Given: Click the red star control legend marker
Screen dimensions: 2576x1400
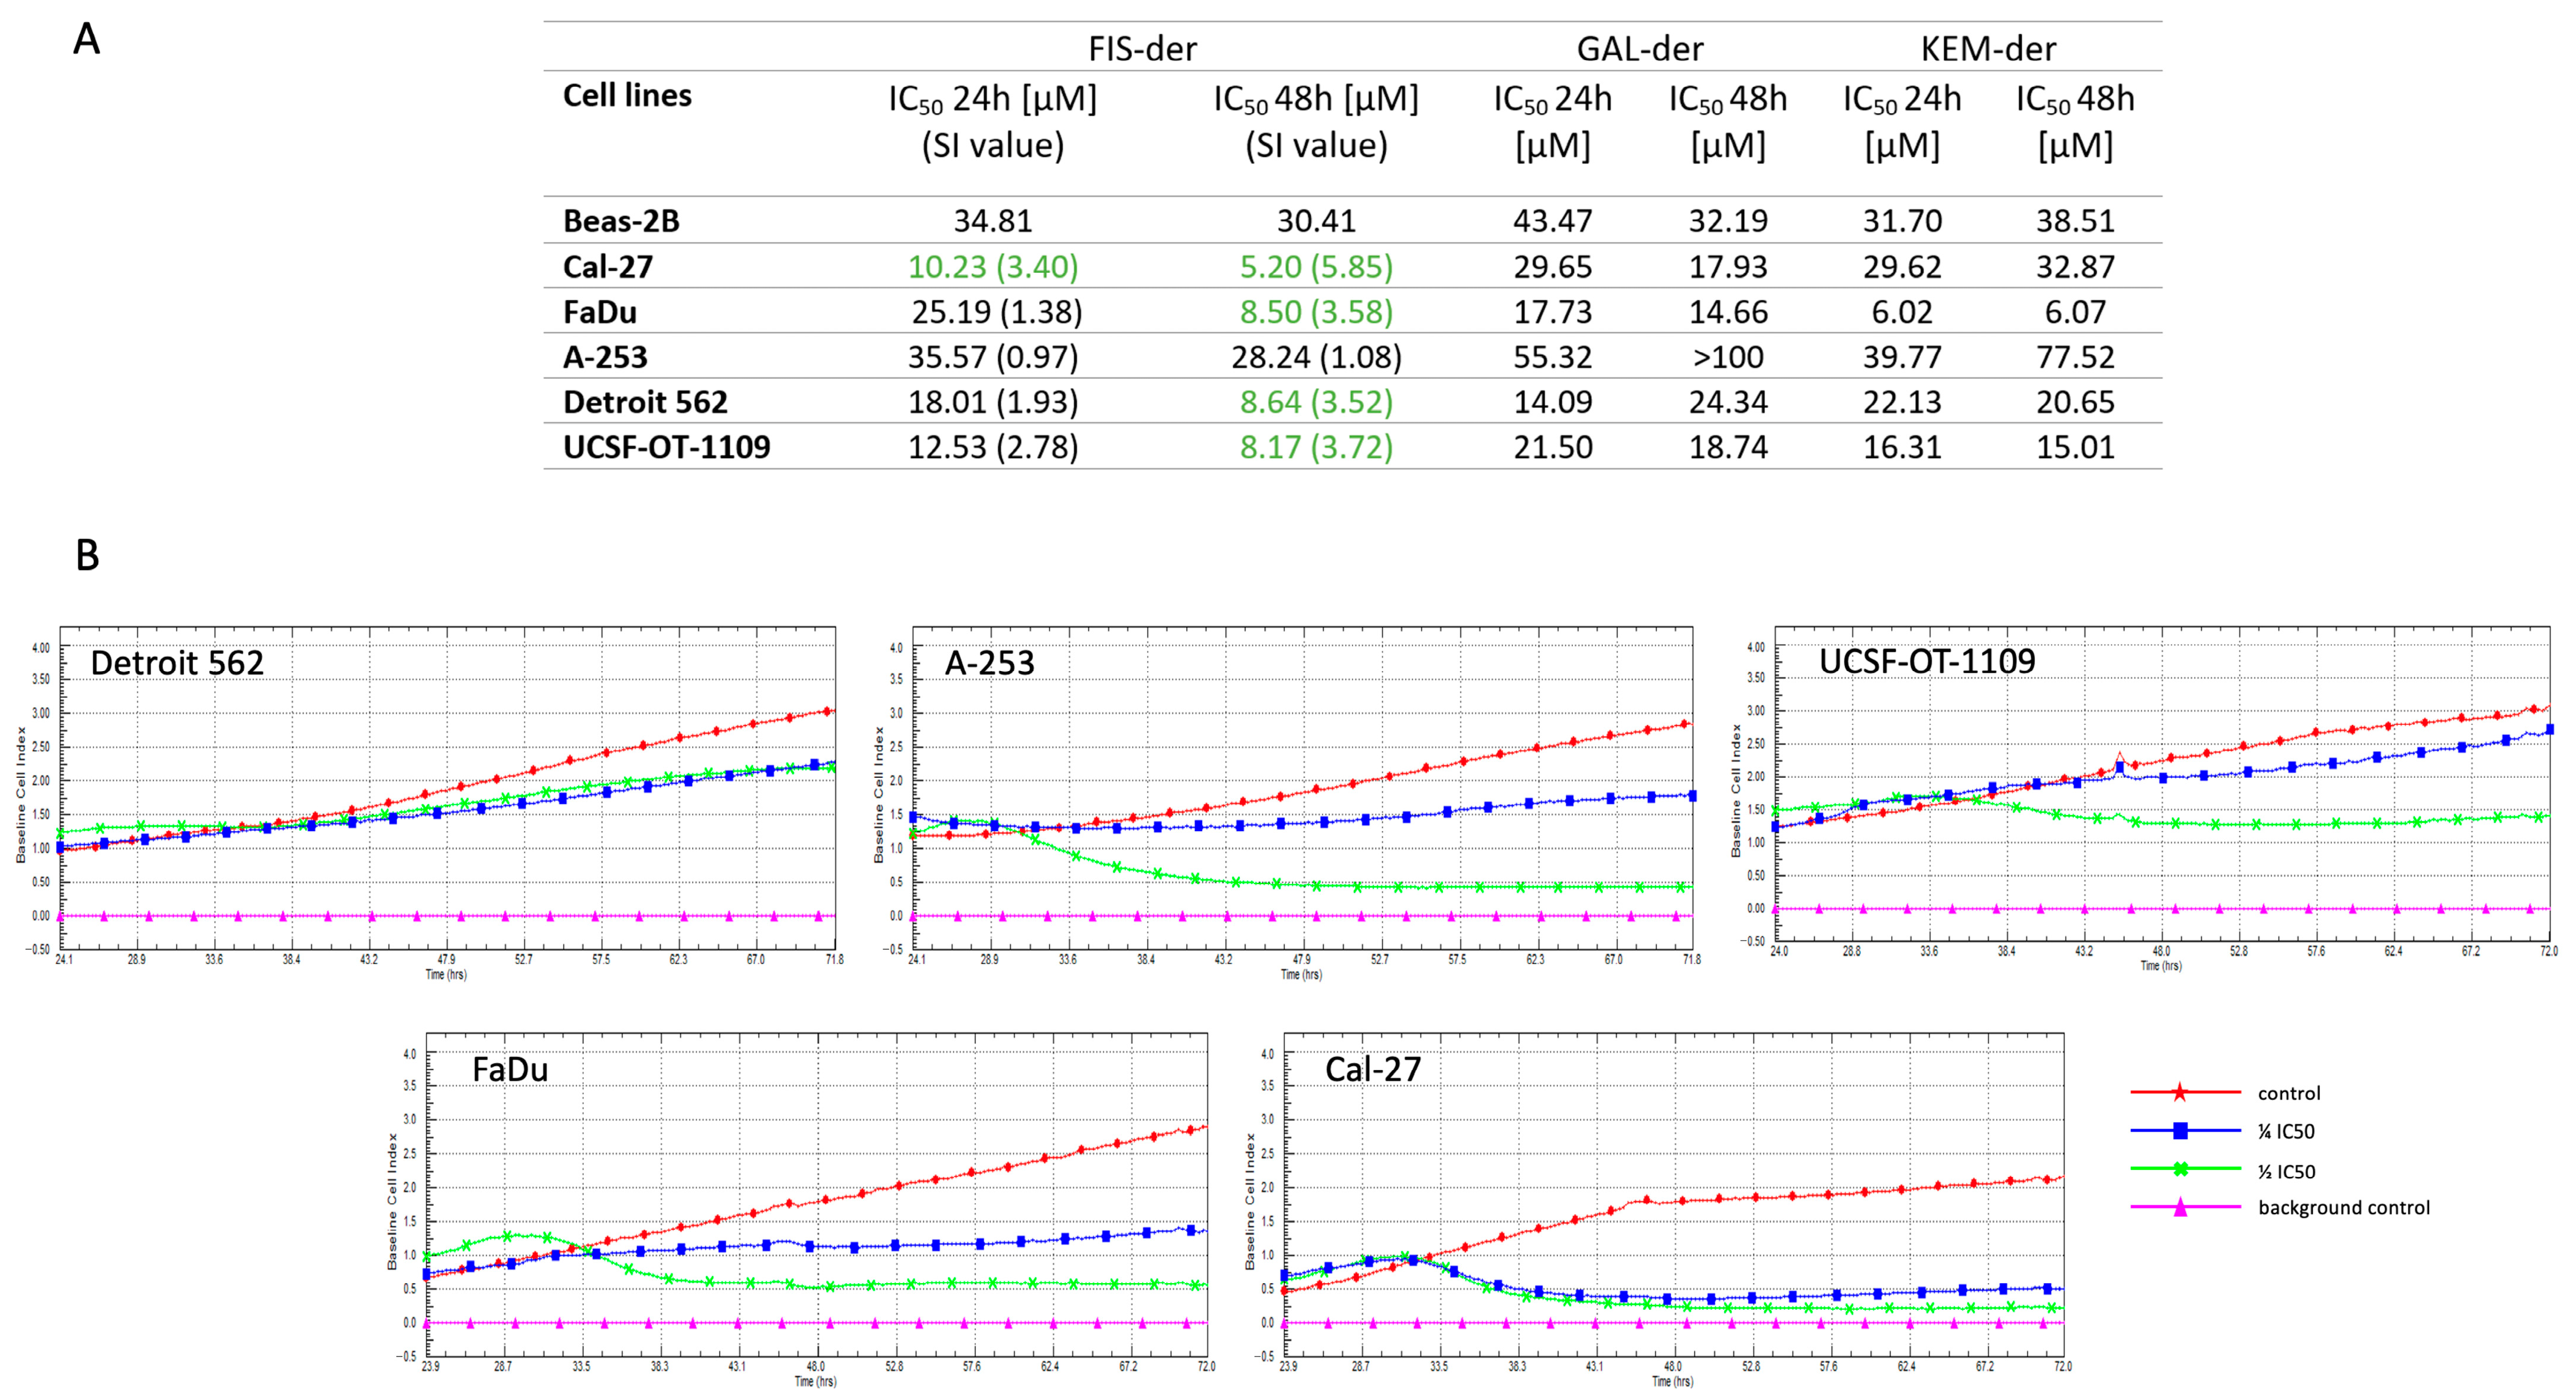Looking at the screenshot, I should point(2180,1093).
